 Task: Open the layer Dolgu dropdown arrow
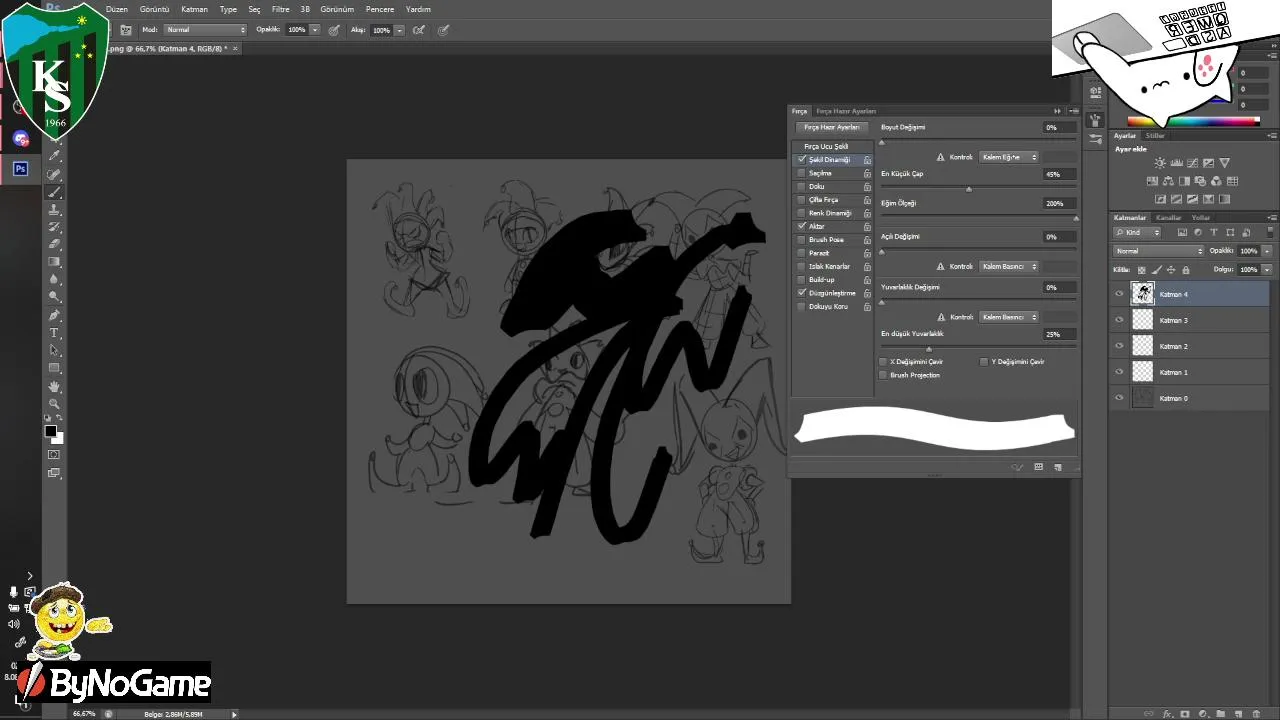(x=1267, y=270)
